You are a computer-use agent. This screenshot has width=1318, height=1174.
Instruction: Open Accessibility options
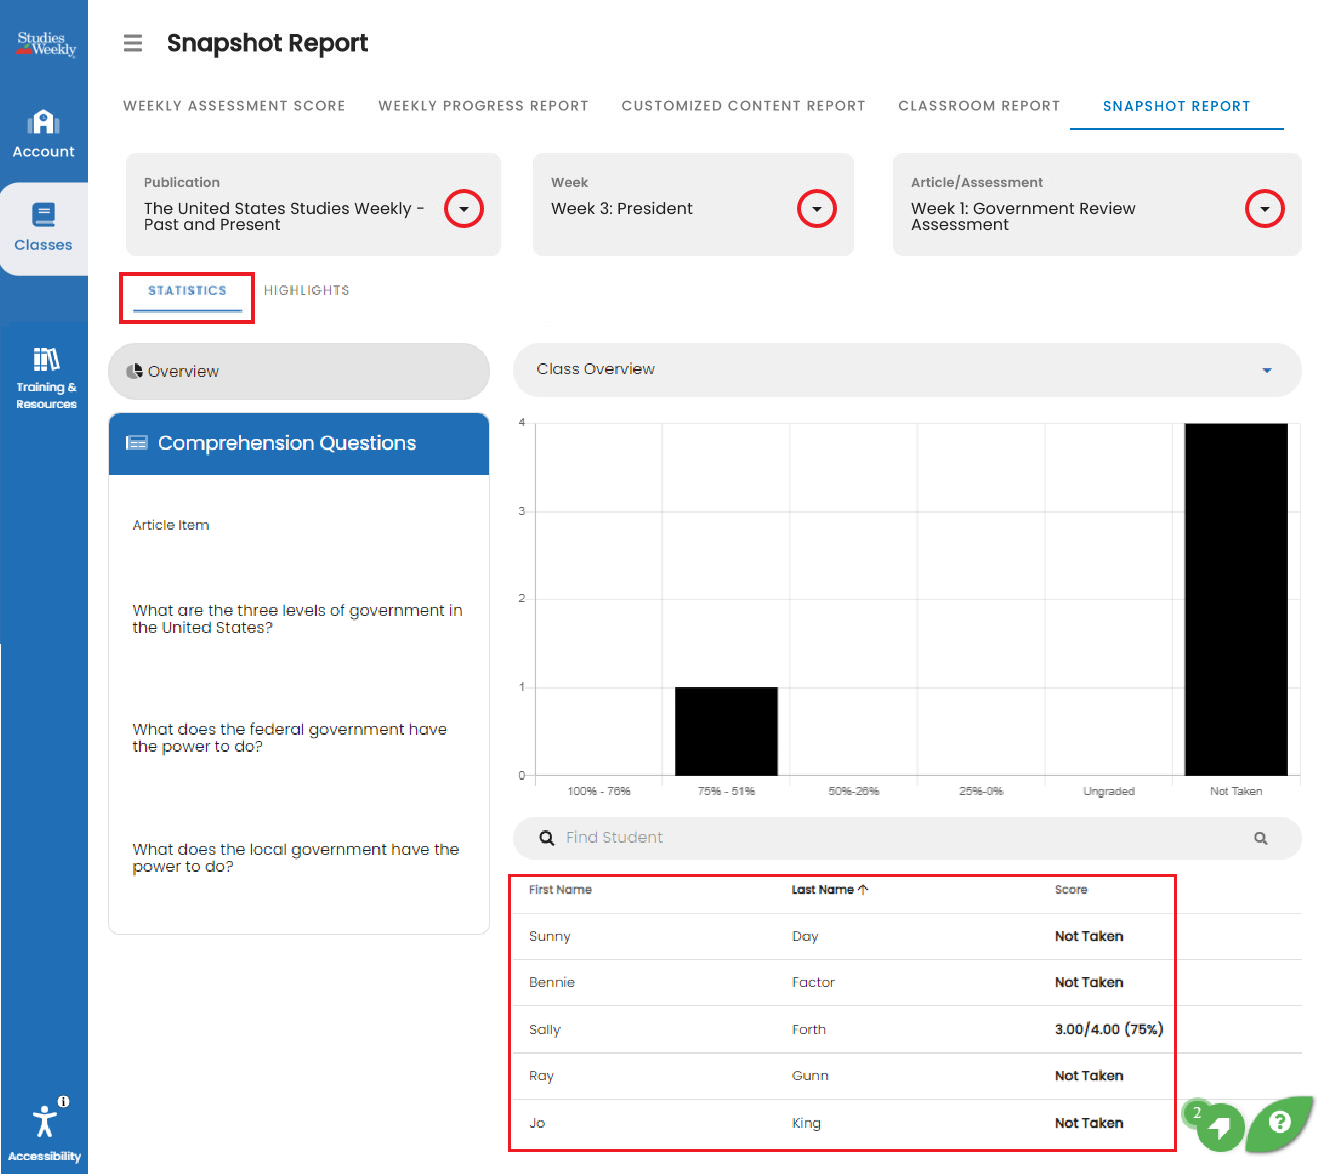pos(44,1130)
